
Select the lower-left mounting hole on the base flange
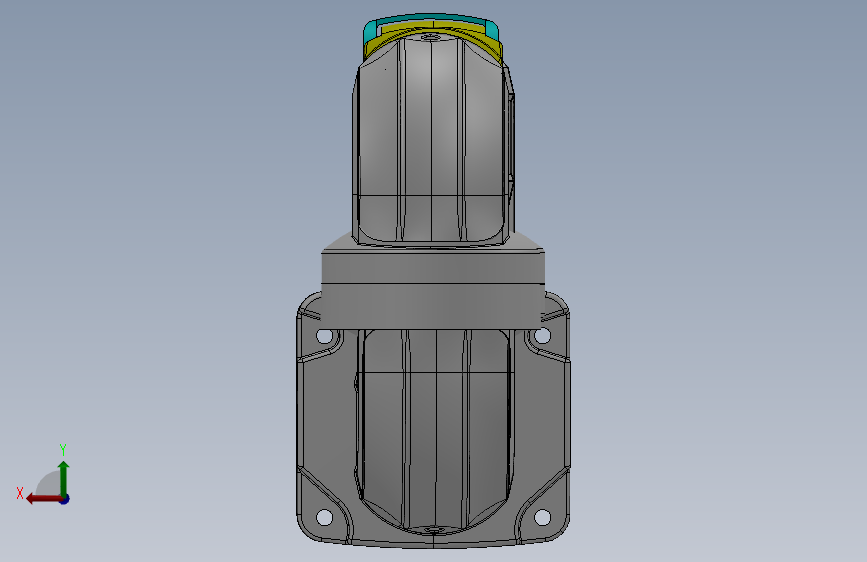[325, 518]
